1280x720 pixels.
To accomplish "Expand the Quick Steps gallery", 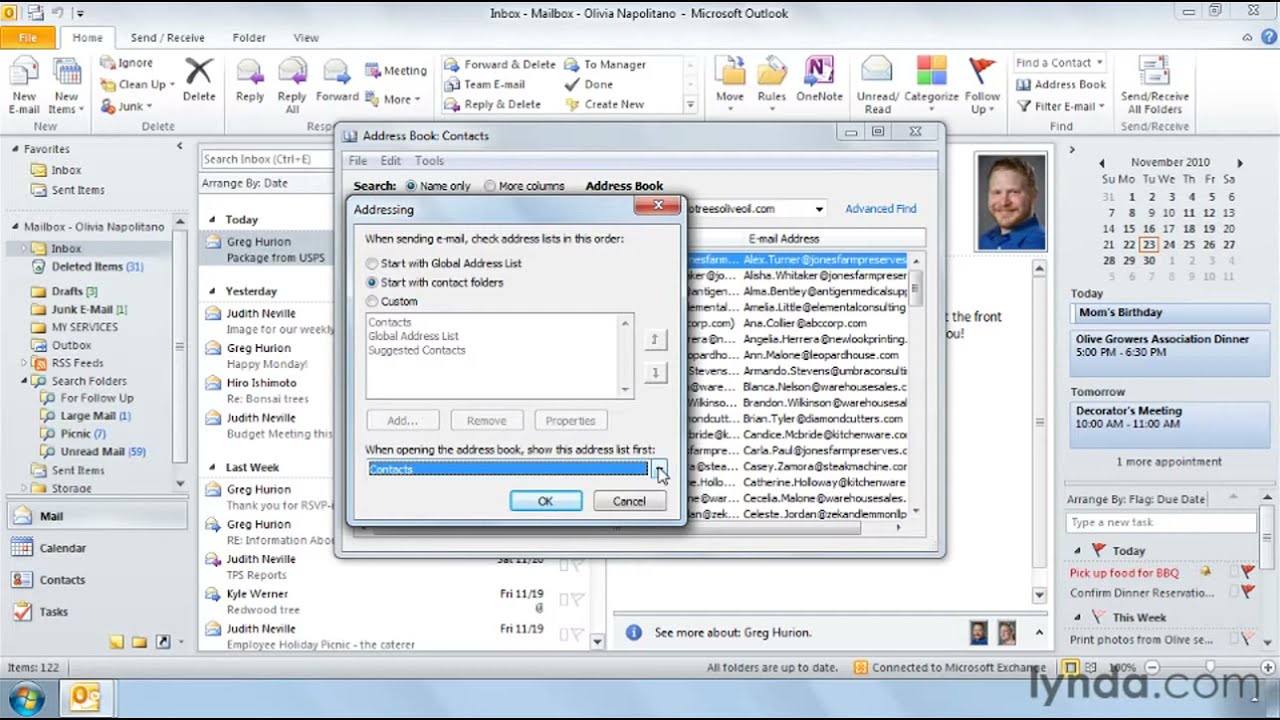I will (x=690, y=104).
